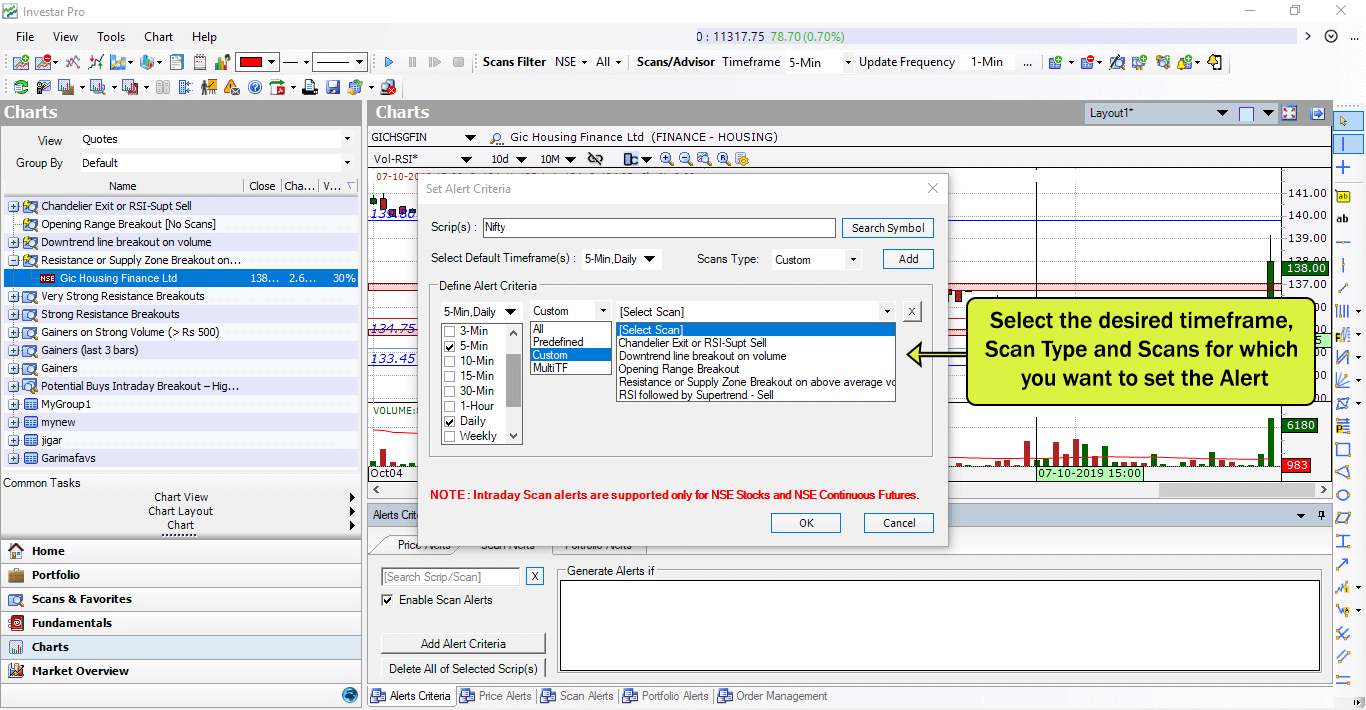
Task: Choose Opening Range Breakout from scan list
Action: pyautogui.click(x=679, y=369)
